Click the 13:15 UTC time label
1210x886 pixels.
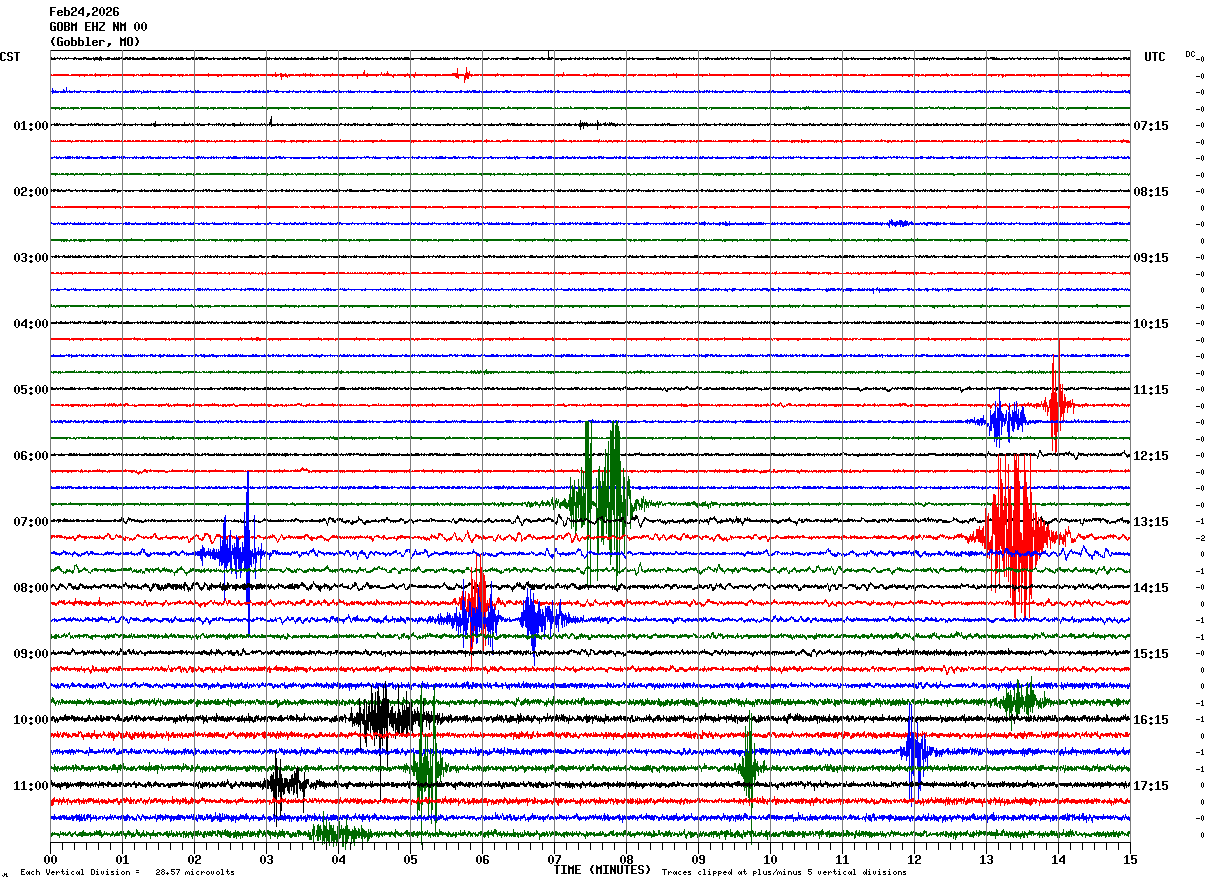1151,522
